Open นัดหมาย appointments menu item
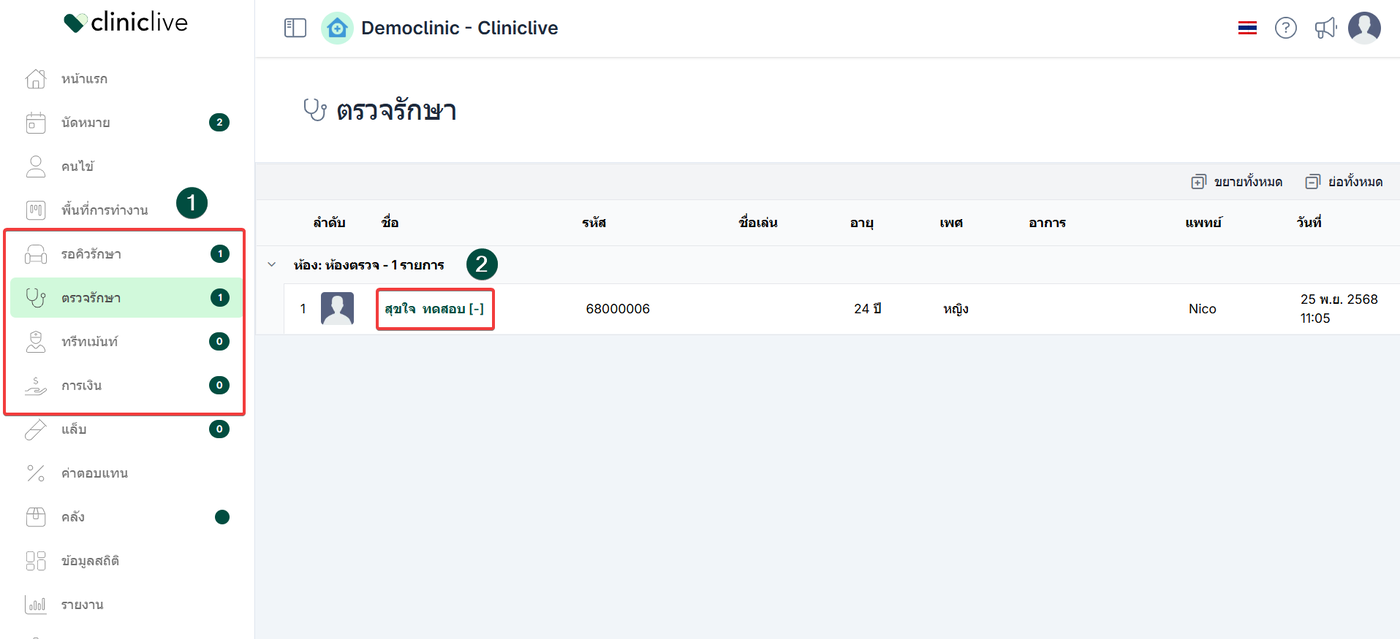The image size is (1400, 639). point(85,123)
